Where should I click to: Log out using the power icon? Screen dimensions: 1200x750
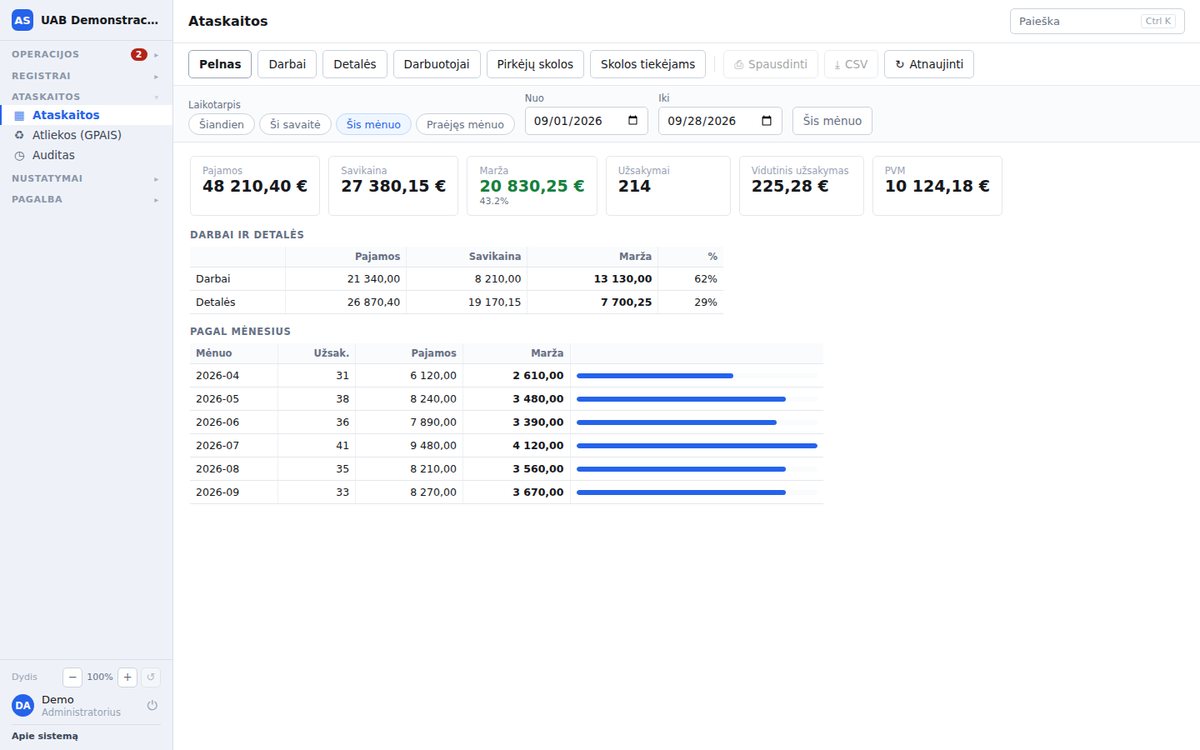152,705
